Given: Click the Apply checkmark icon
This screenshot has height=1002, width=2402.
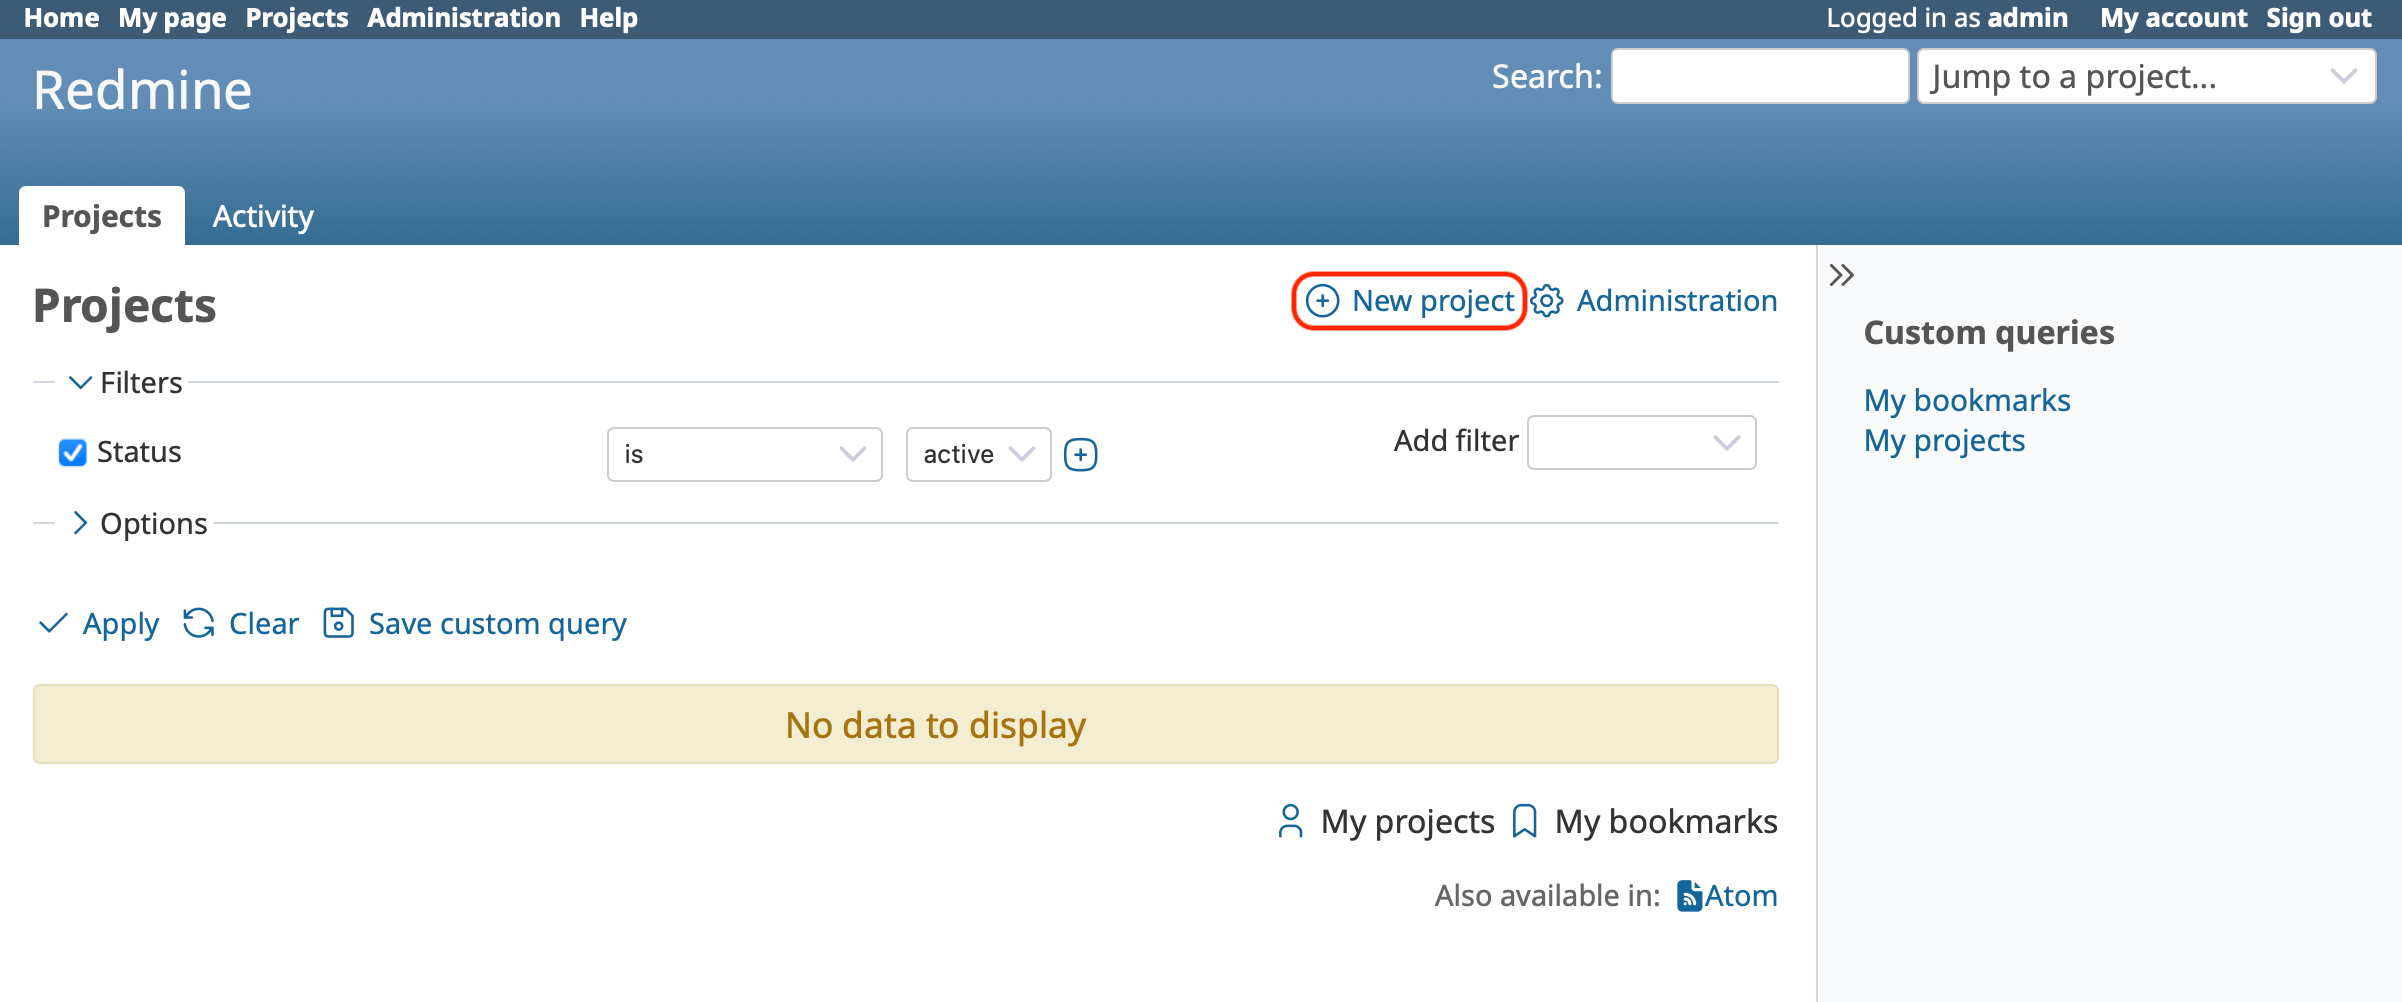Looking at the screenshot, I should [x=55, y=623].
